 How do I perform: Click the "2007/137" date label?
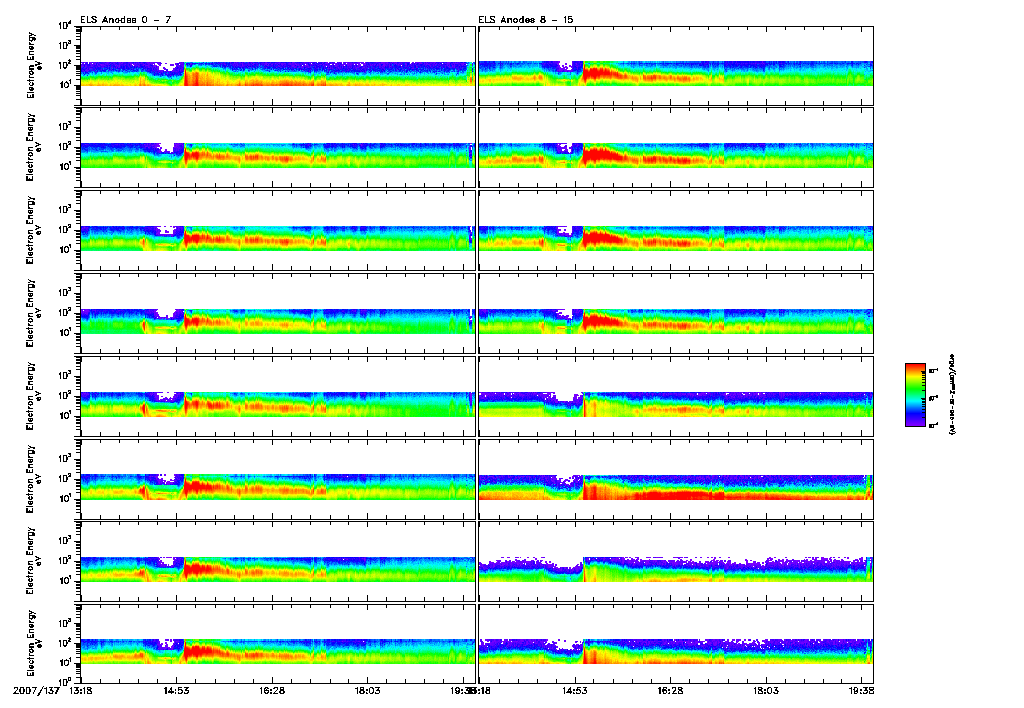[x=37, y=690]
